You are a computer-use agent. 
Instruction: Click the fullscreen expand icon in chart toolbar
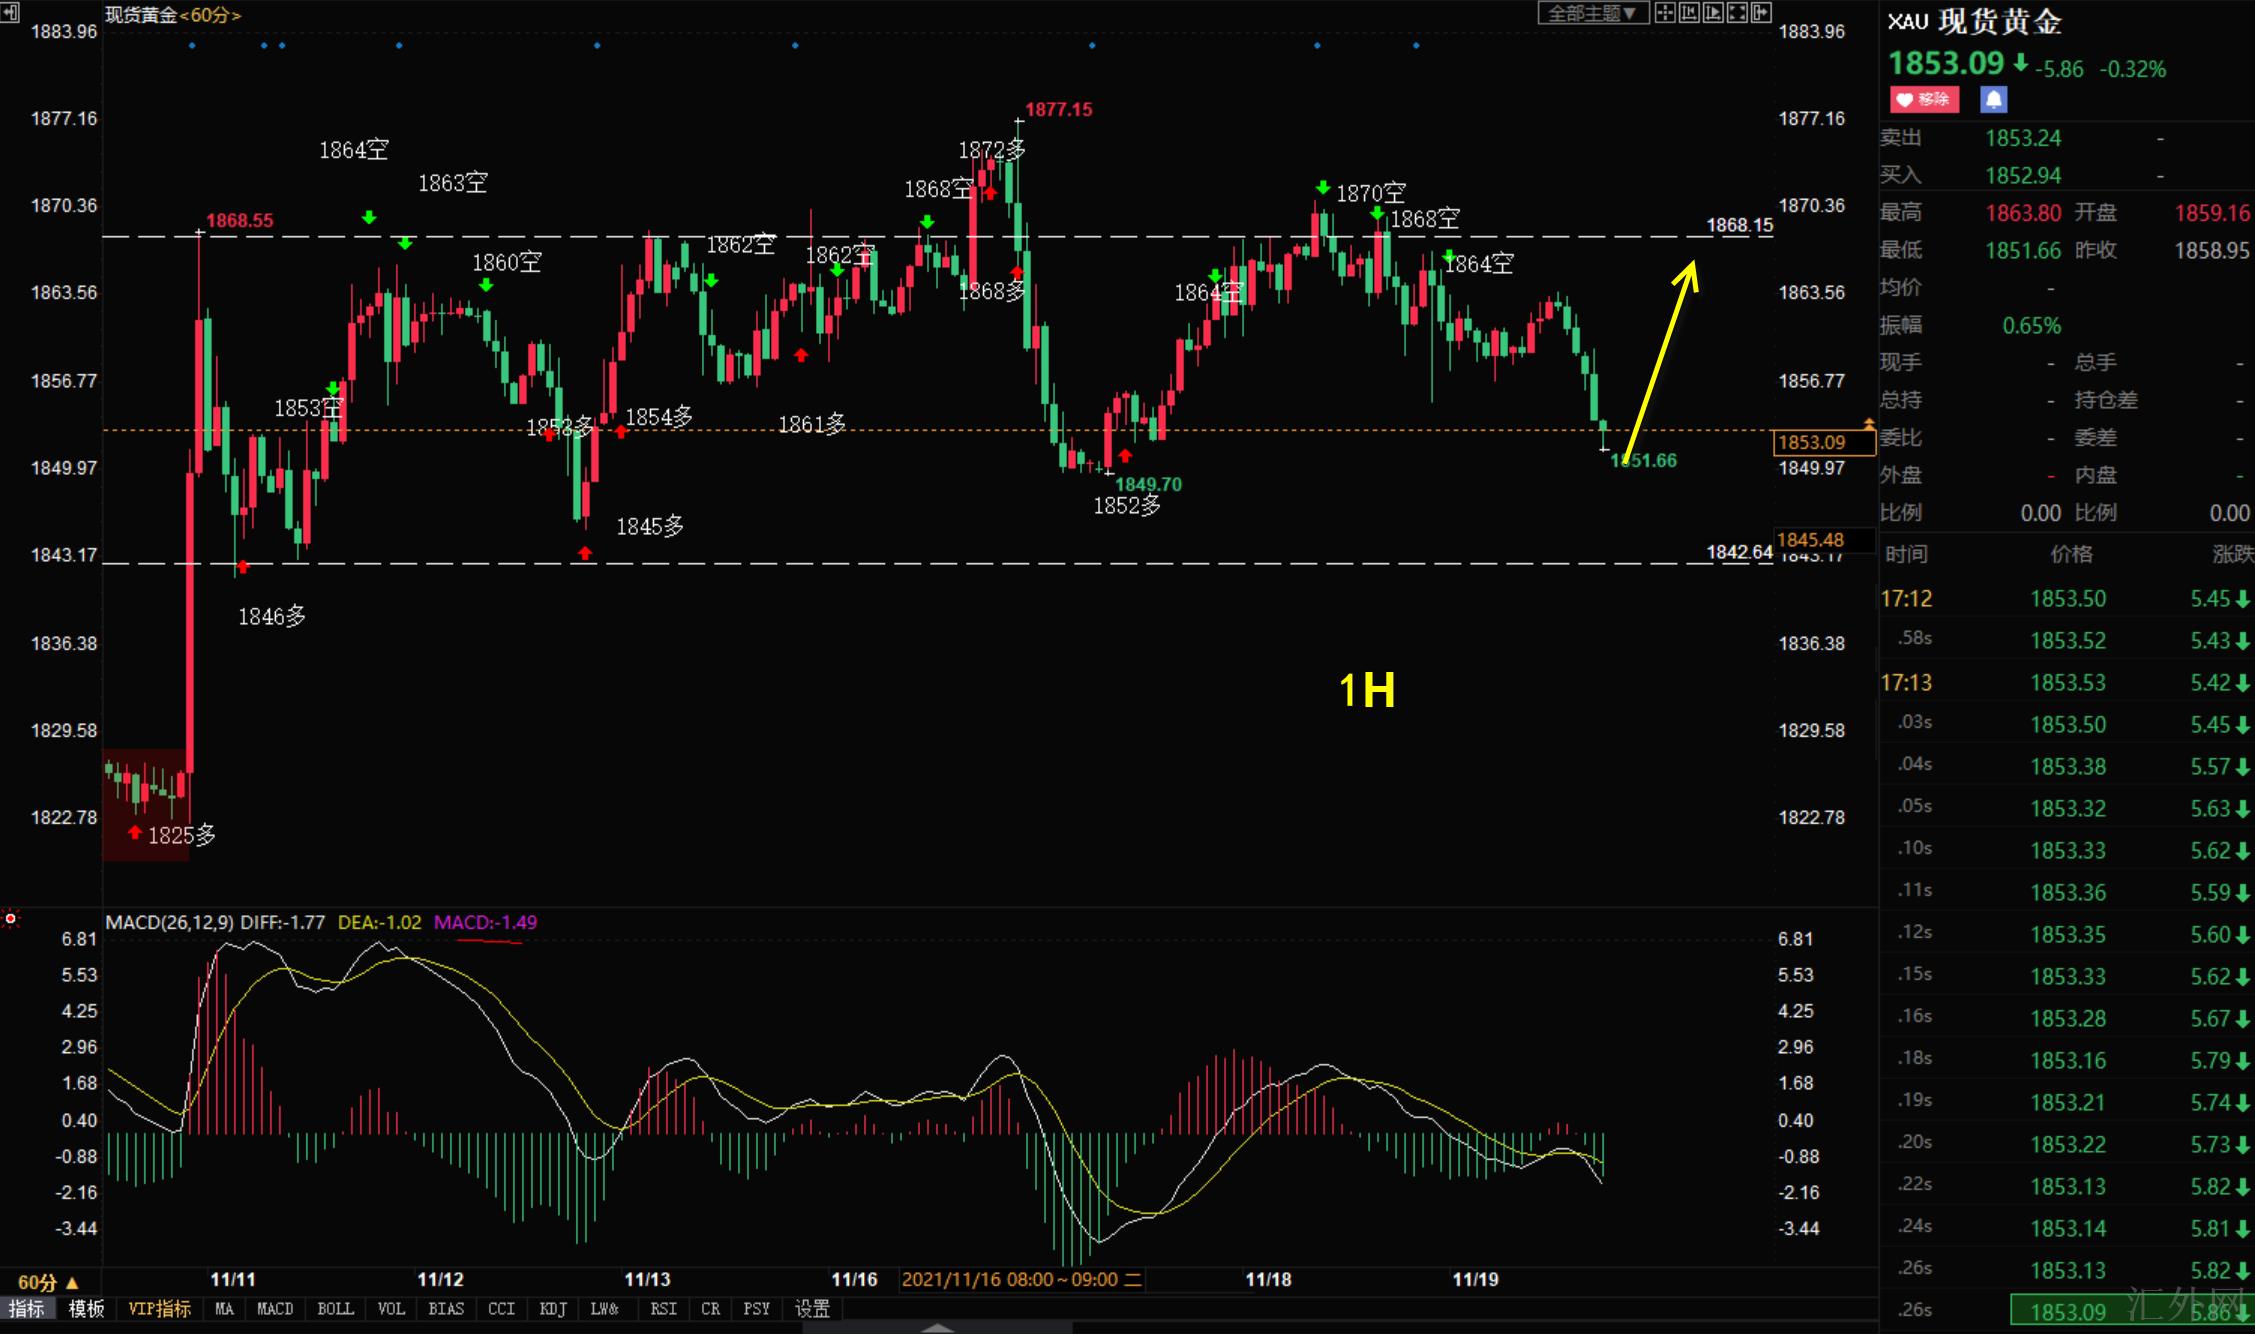tap(1737, 13)
